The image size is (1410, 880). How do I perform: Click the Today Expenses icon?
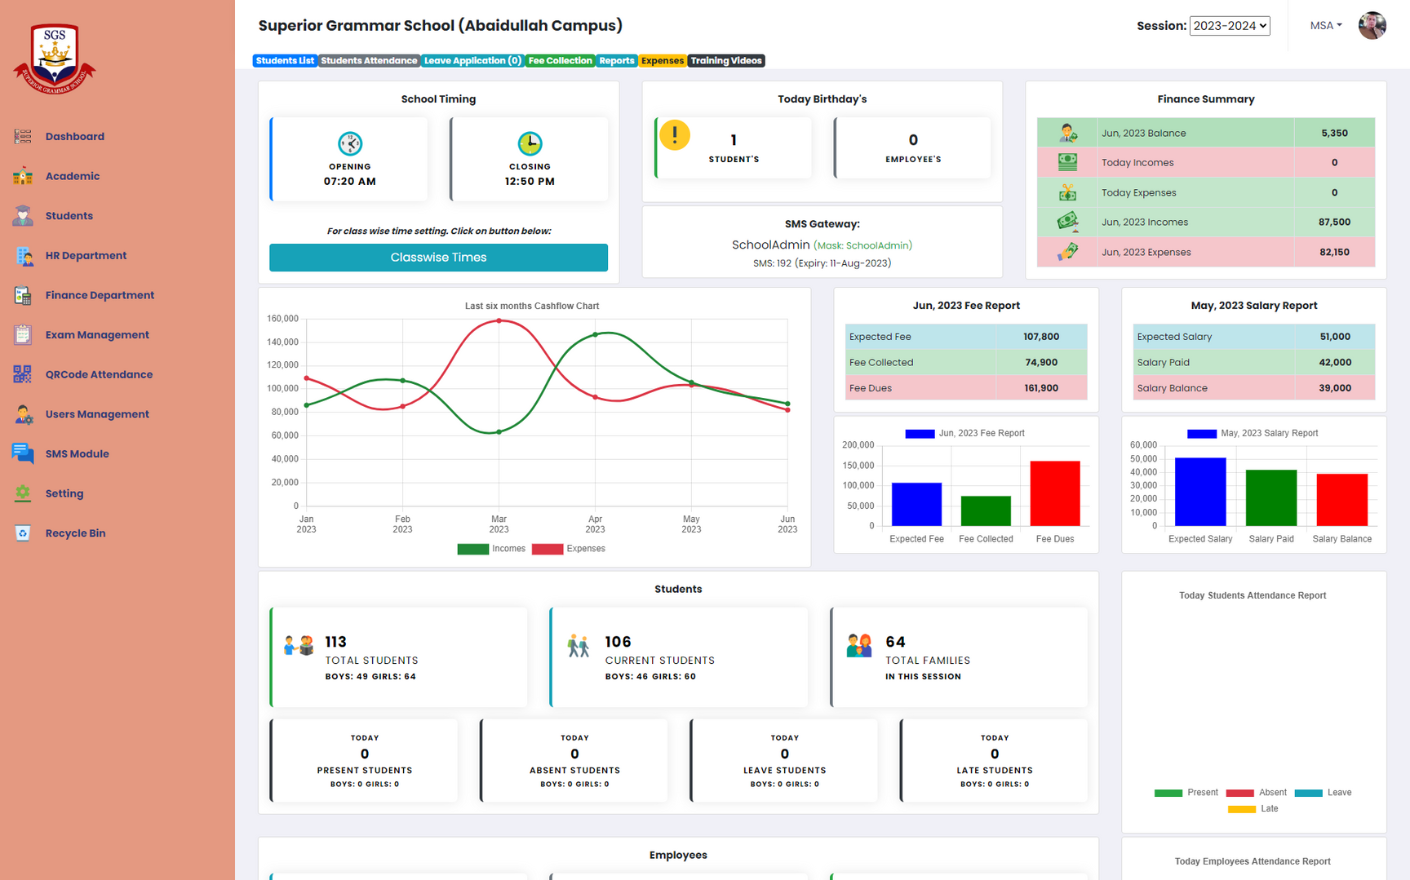pyautogui.click(x=1068, y=192)
